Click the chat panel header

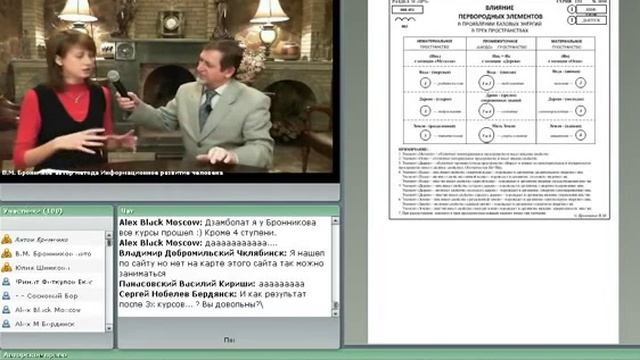[x=229, y=211]
